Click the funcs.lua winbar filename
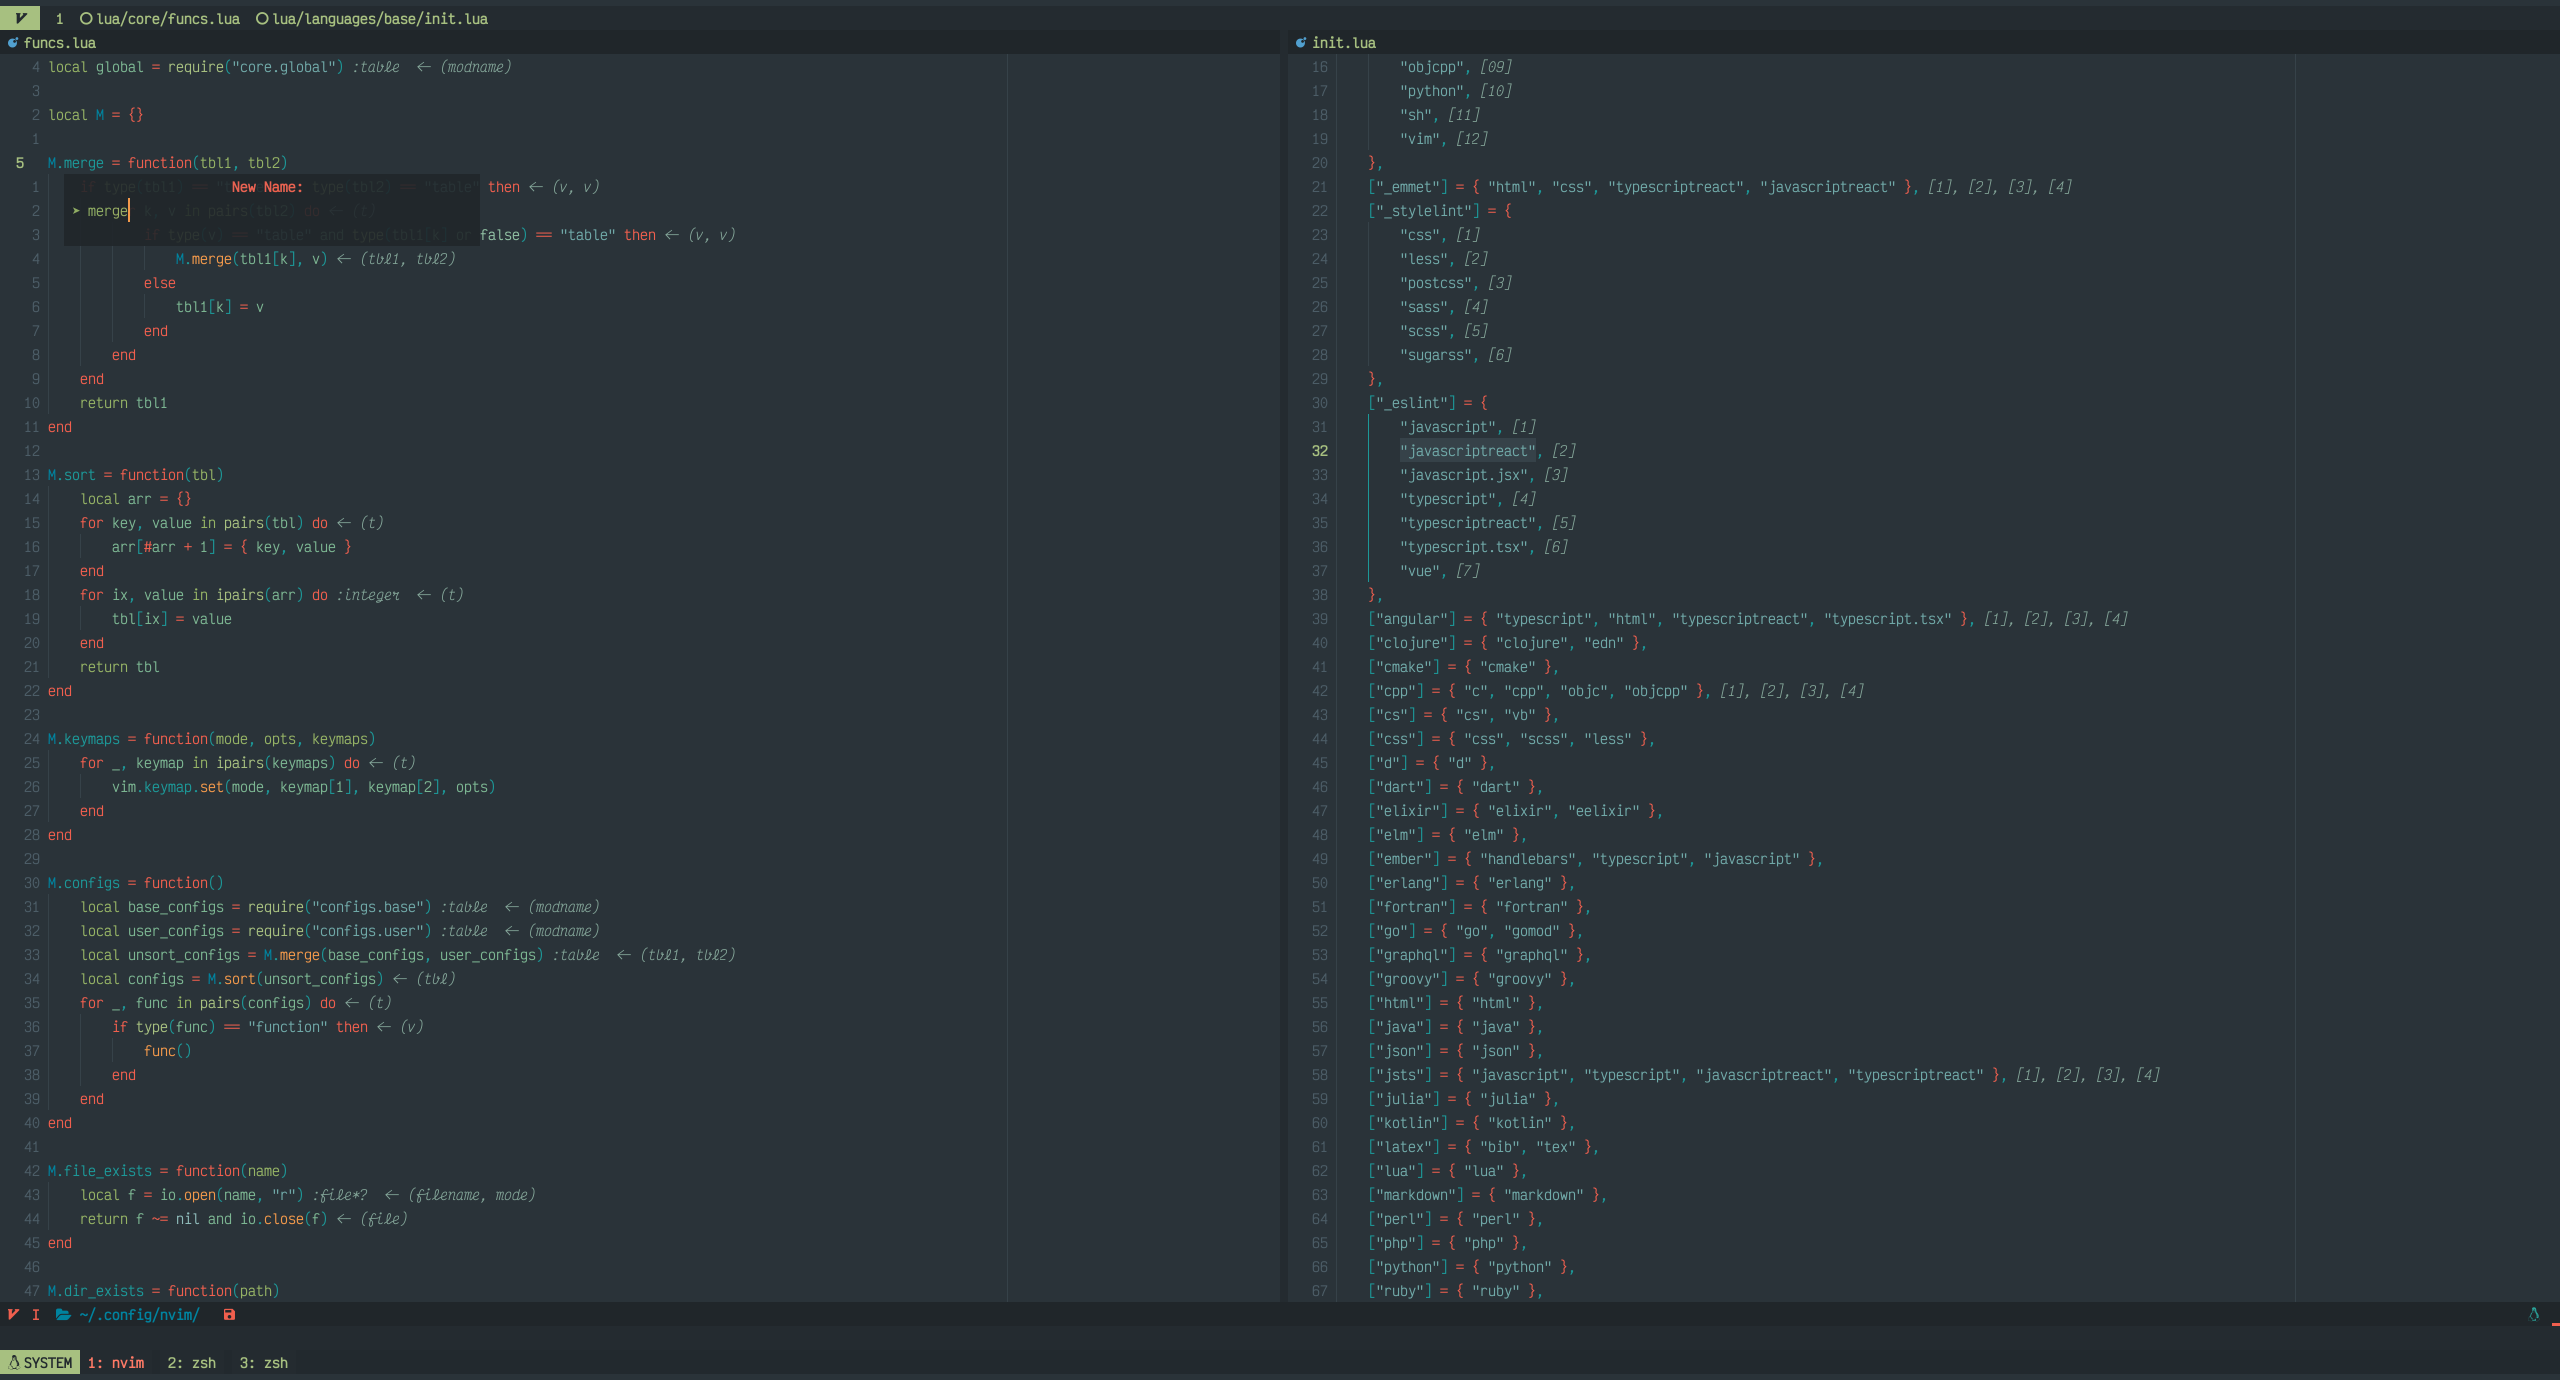This screenshot has height=1380, width=2560. 60,43
